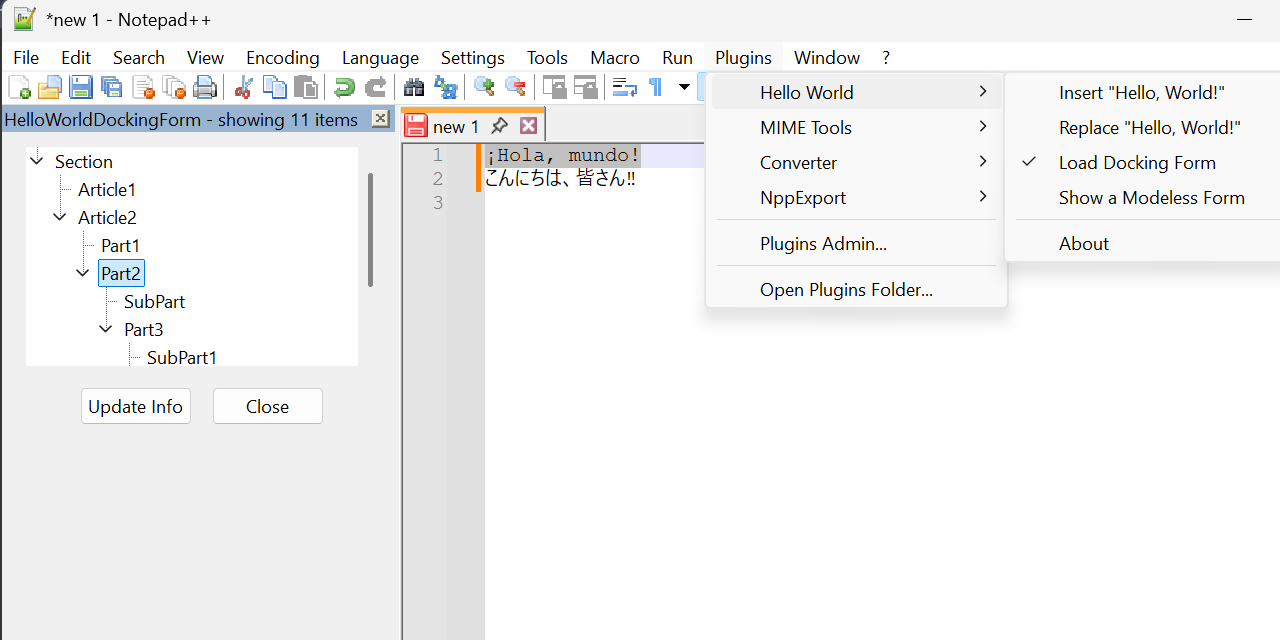Choose Insert "Hello, World!" from the submenu
The width and height of the screenshot is (1280, 640).
[1142, 93]
